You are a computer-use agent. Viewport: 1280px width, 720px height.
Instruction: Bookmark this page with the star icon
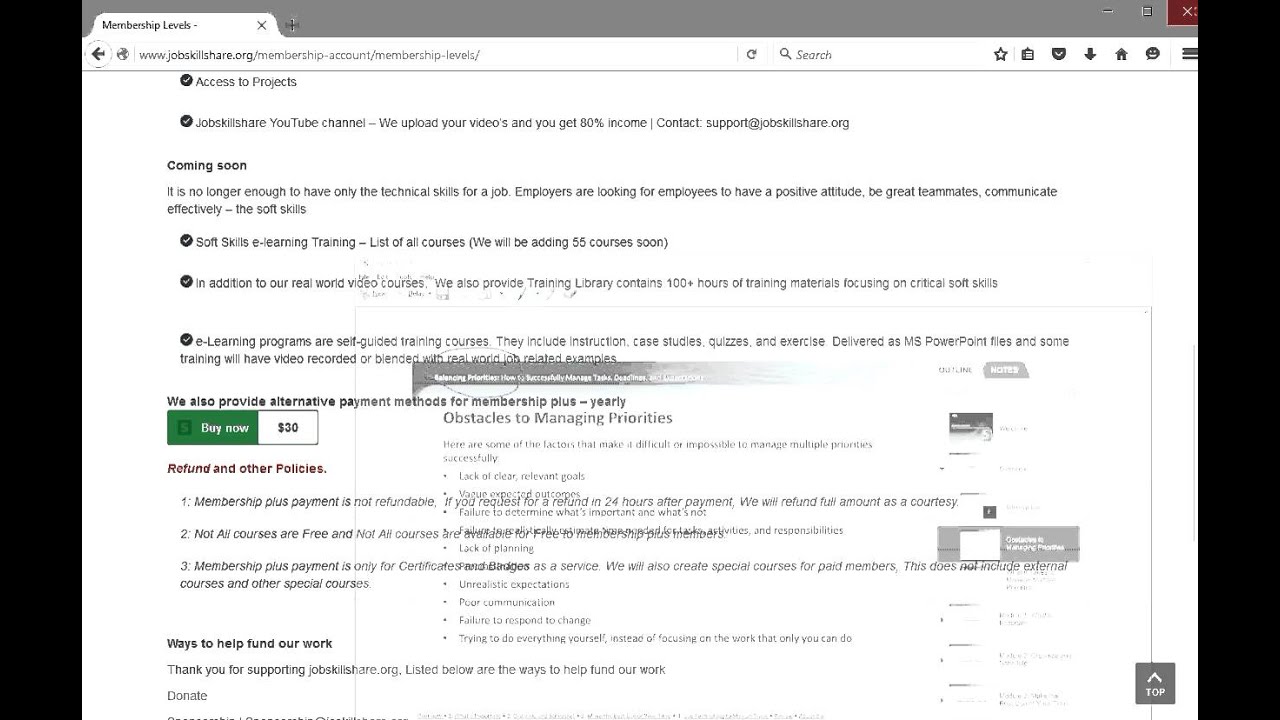coord(1000,54)
